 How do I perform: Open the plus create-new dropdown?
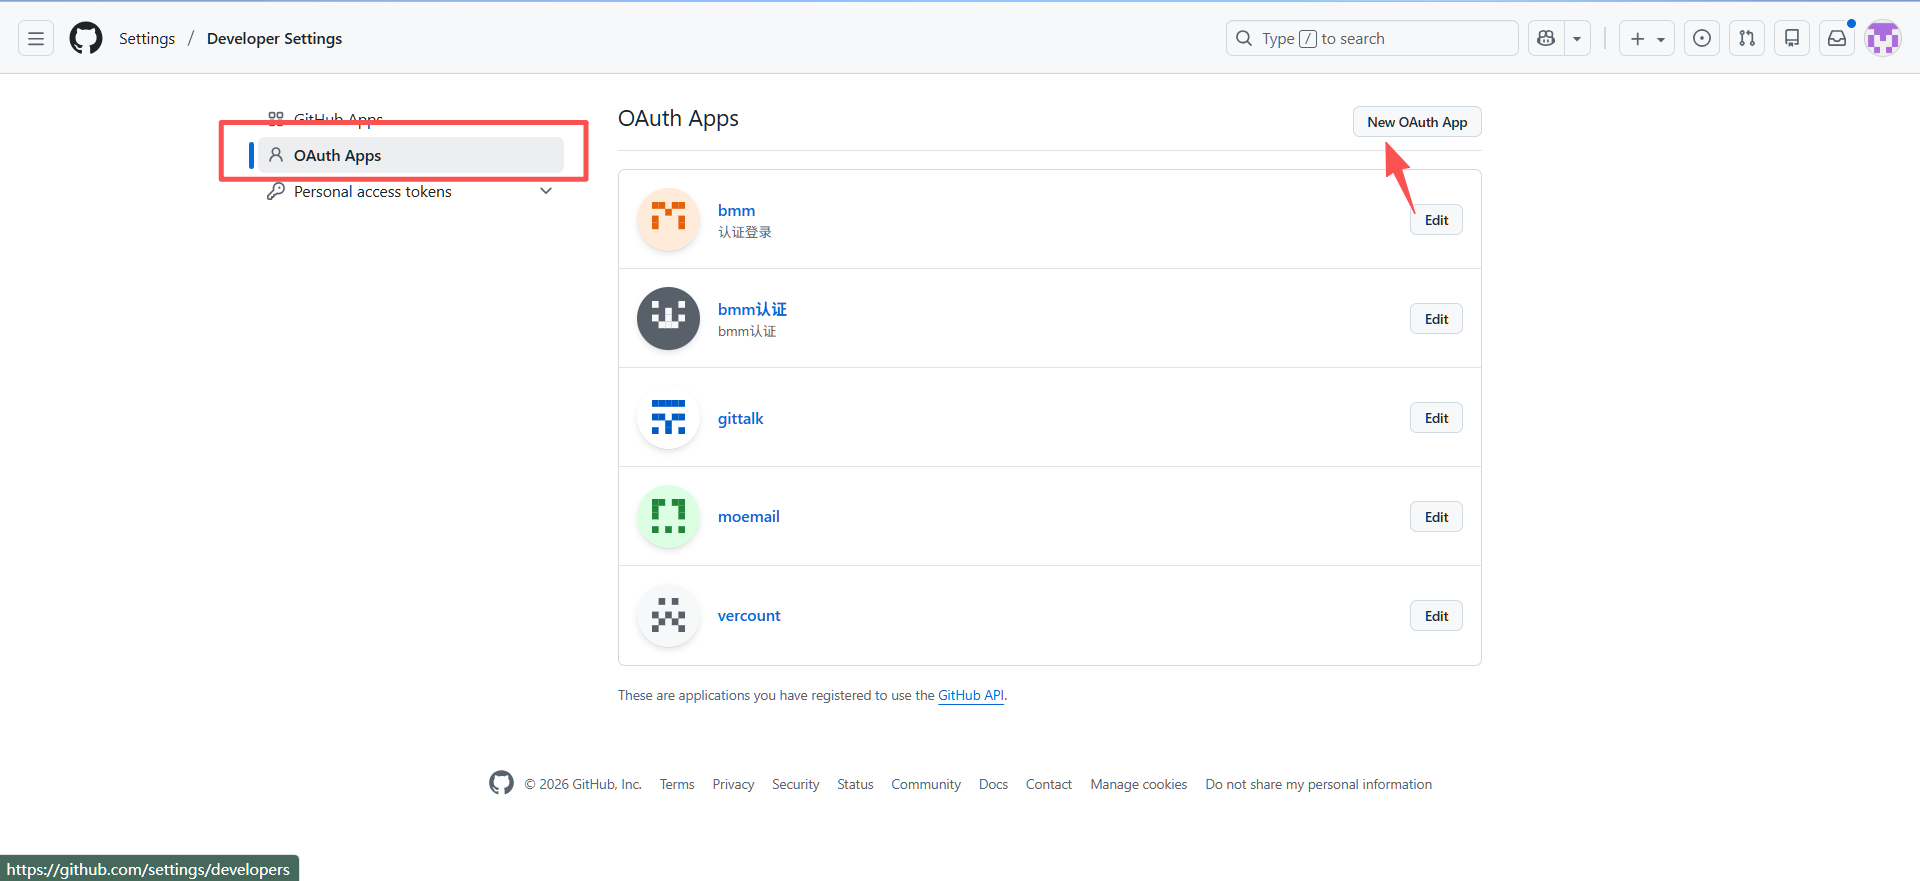pos(1646,39)
